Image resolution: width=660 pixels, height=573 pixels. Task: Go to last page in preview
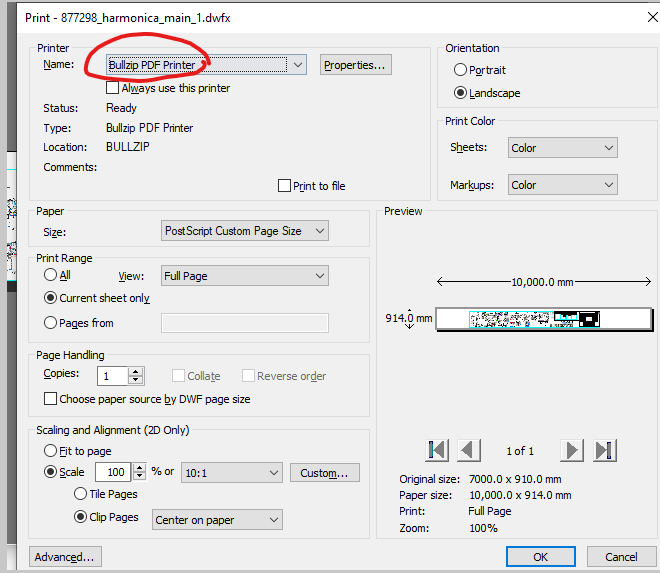pyautogui.click(x=604, y=450)
